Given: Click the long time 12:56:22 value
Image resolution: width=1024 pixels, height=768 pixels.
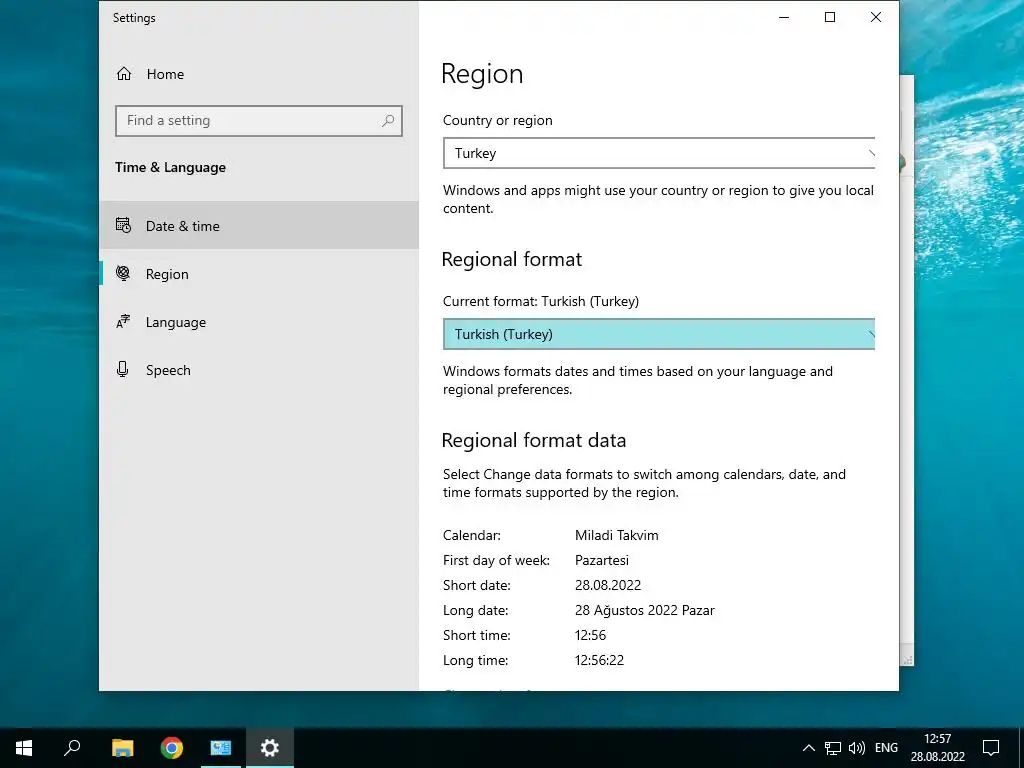Looking at the screenshot, I should click(x=600, y=660).
